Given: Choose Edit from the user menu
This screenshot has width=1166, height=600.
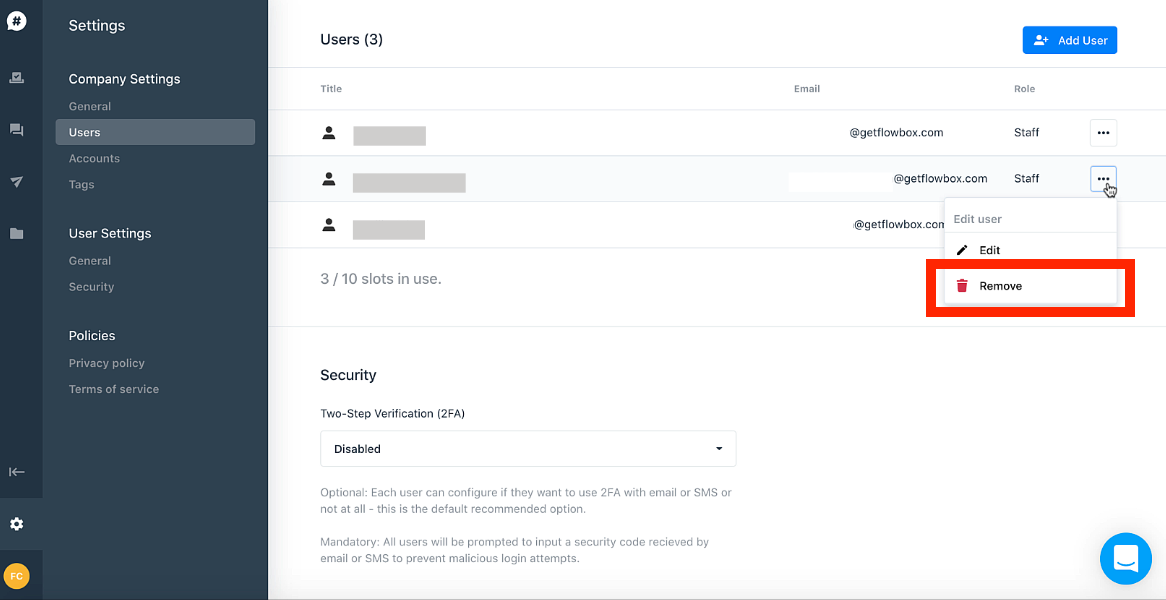Looking at the screenshot, I should pos(990,250).
